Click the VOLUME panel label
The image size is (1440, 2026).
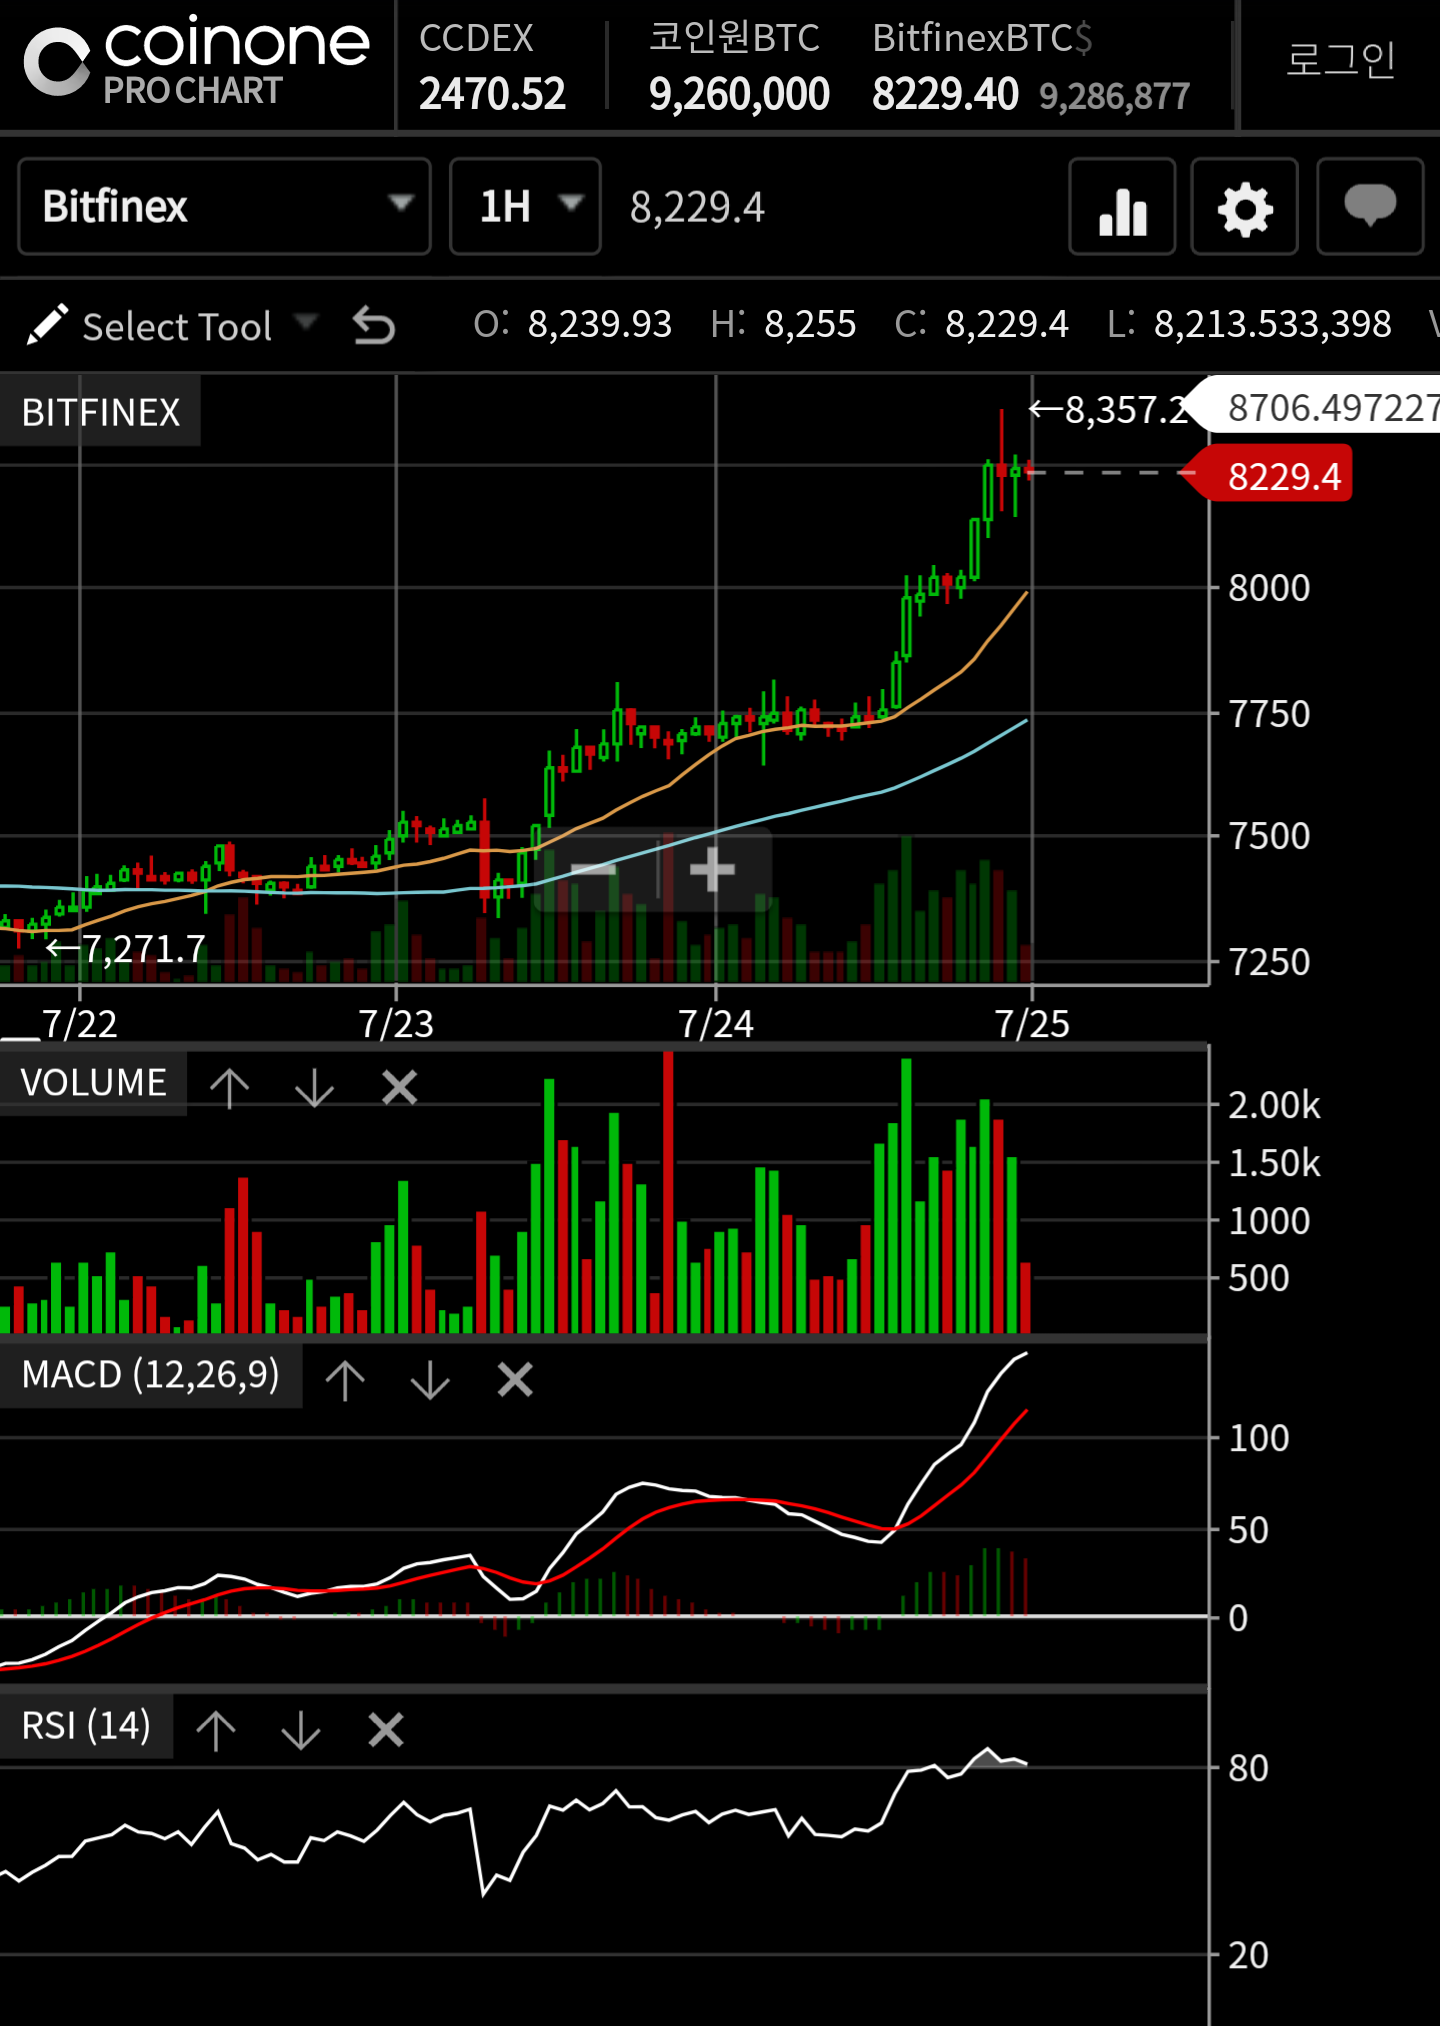pos(93,1083)
